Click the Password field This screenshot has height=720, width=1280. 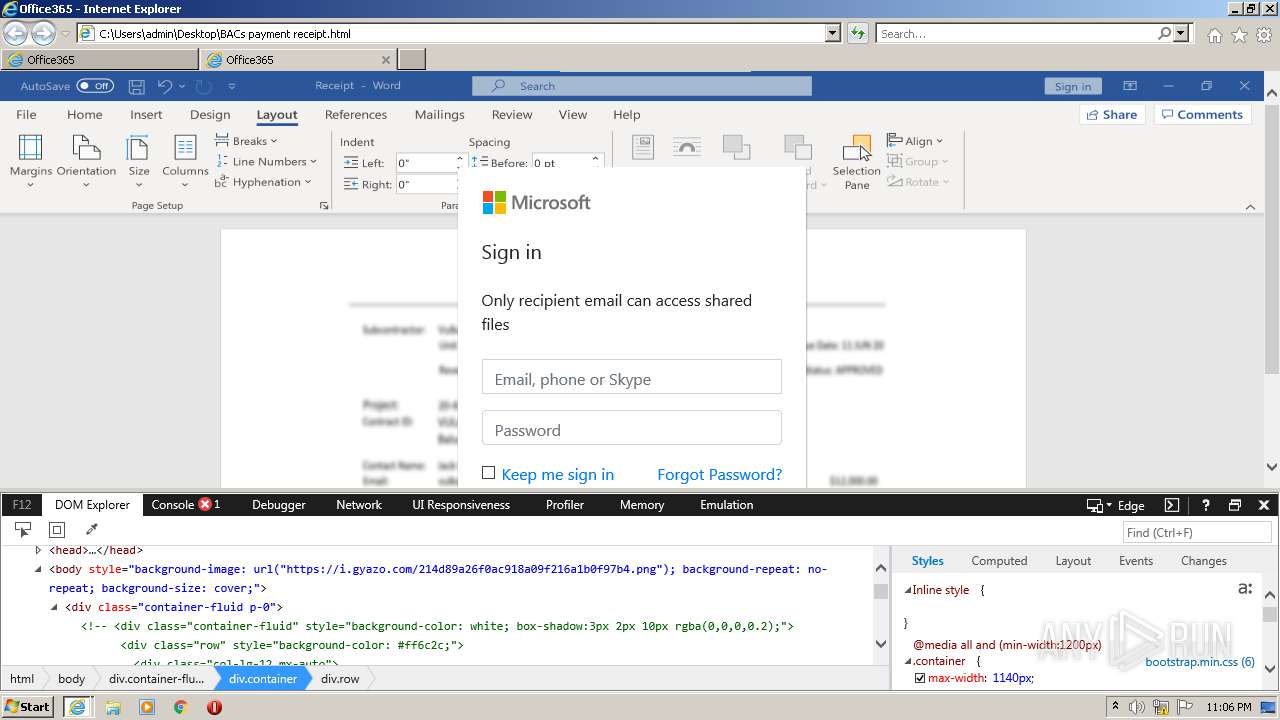[632, 428]
